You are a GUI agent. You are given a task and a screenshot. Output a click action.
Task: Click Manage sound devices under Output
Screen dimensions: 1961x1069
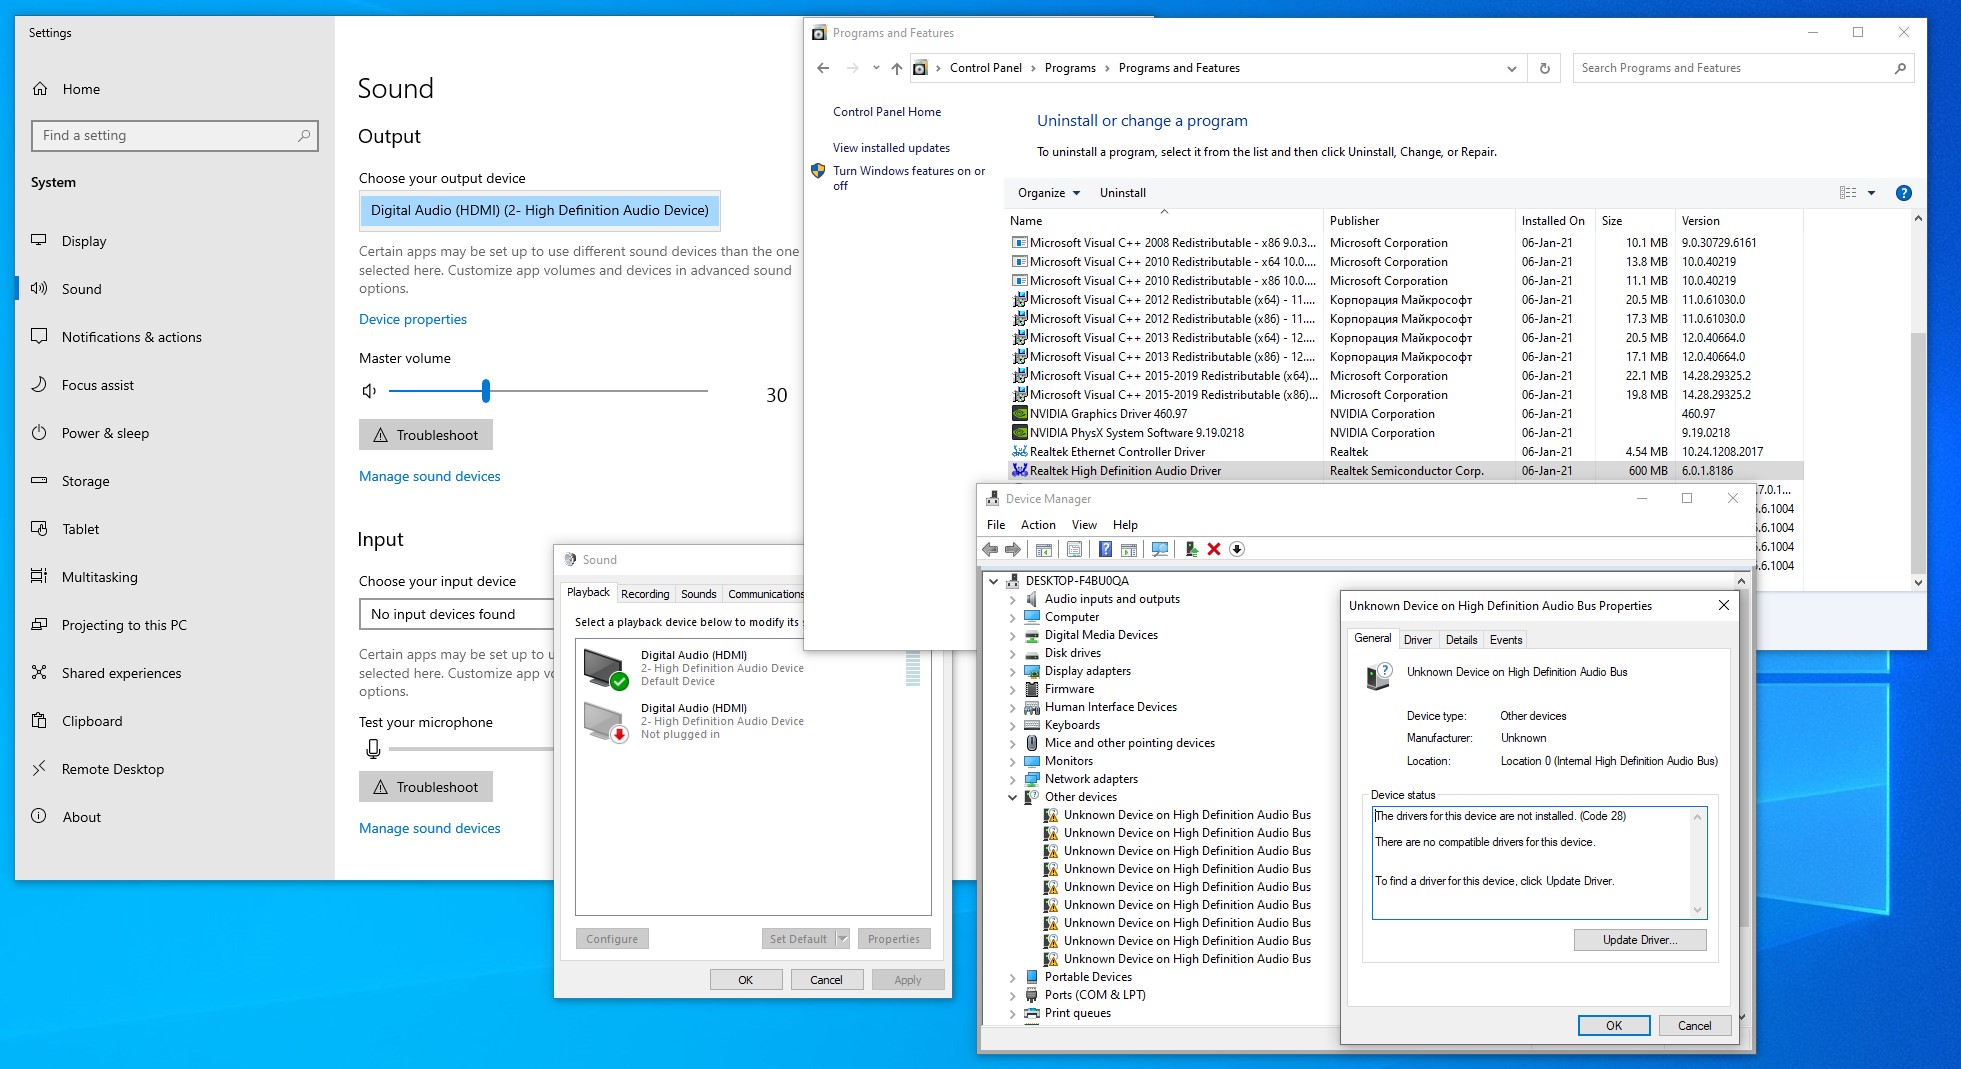coord(430,476)
